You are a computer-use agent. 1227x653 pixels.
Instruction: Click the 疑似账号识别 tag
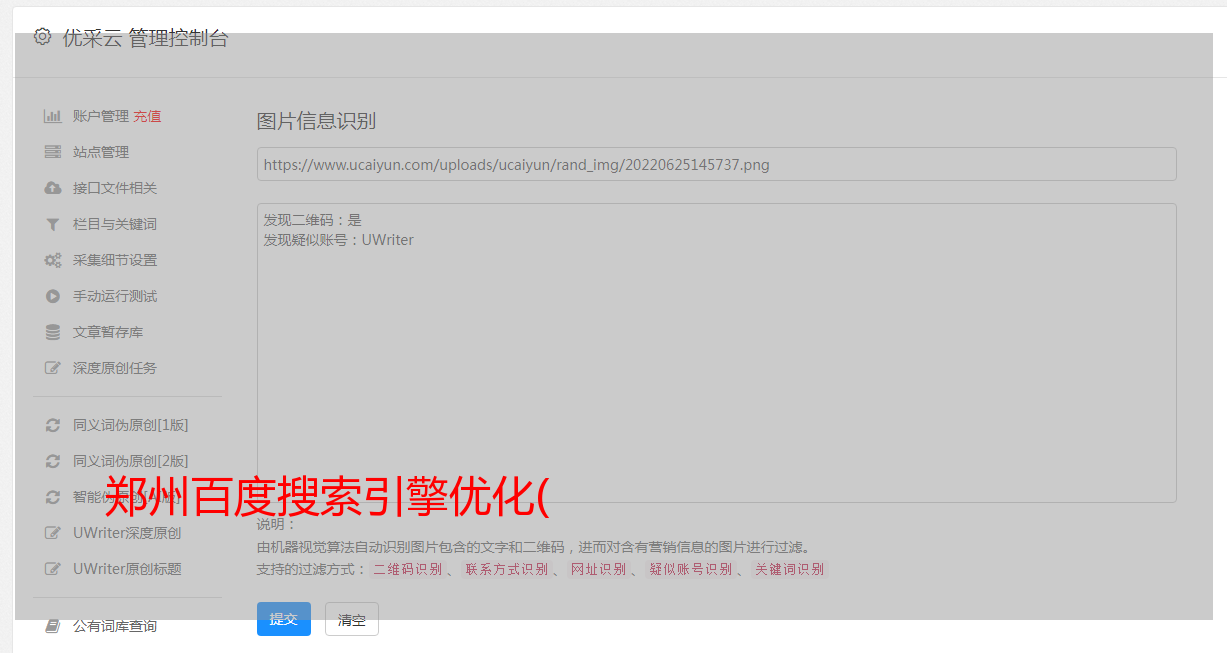click(x=690, y=569)
